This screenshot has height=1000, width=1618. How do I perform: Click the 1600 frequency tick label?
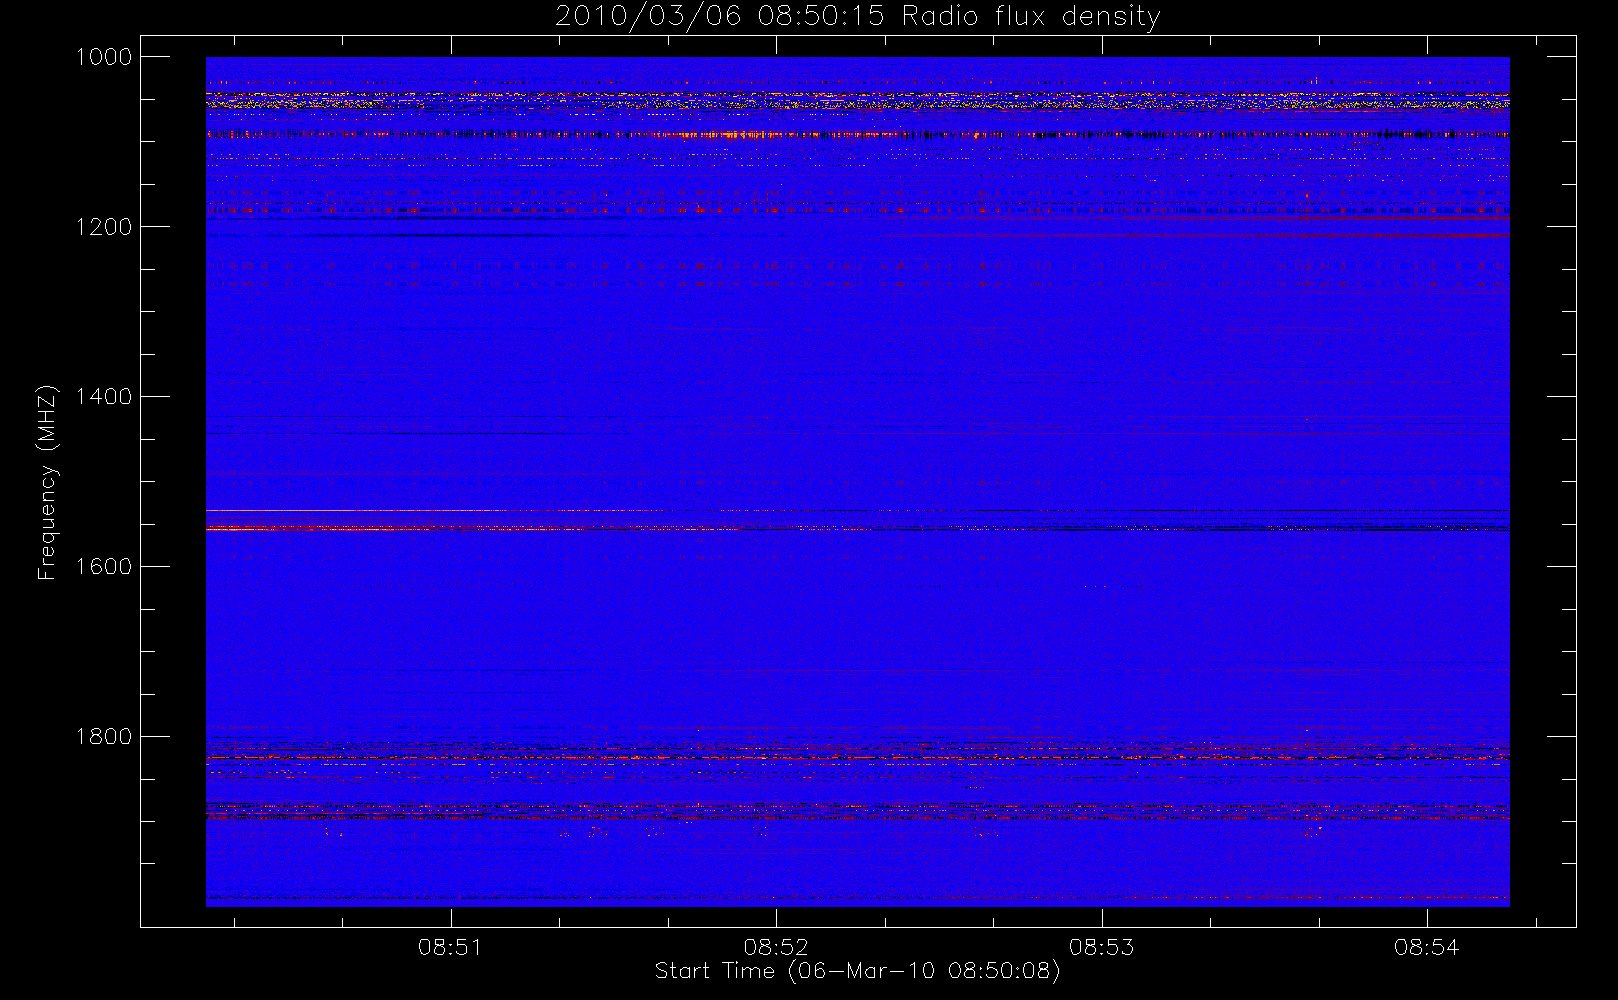[x=104, y=567]
